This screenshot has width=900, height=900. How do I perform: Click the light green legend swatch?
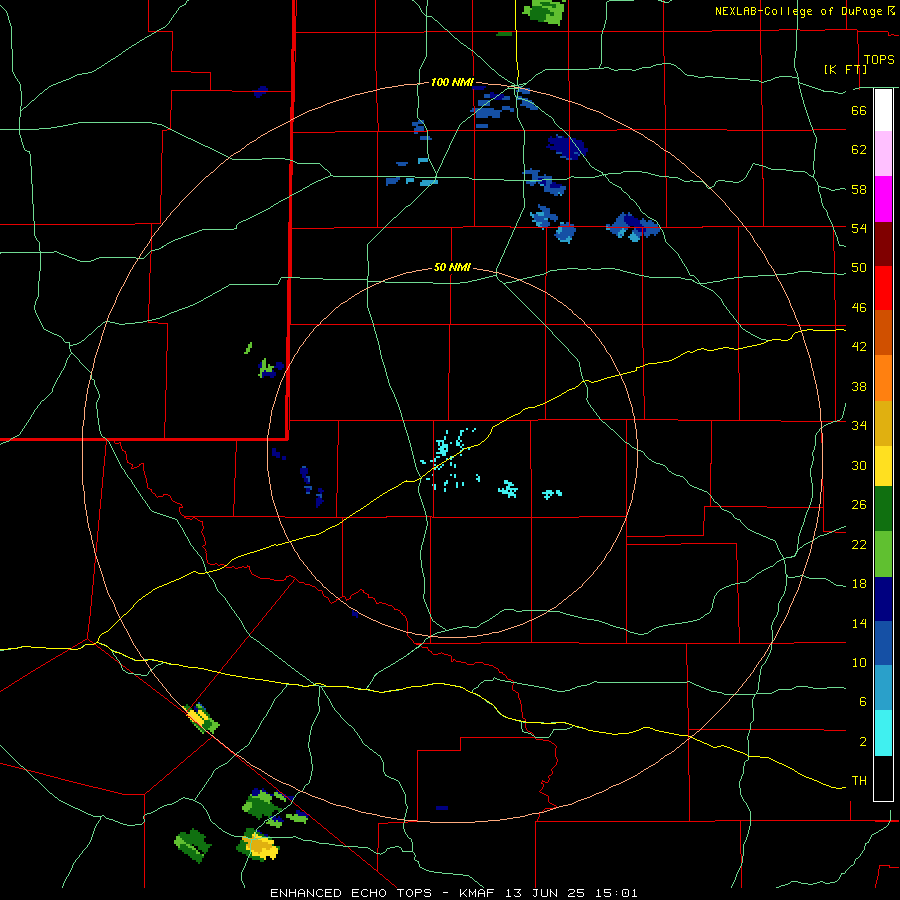[x=883, y=554]
